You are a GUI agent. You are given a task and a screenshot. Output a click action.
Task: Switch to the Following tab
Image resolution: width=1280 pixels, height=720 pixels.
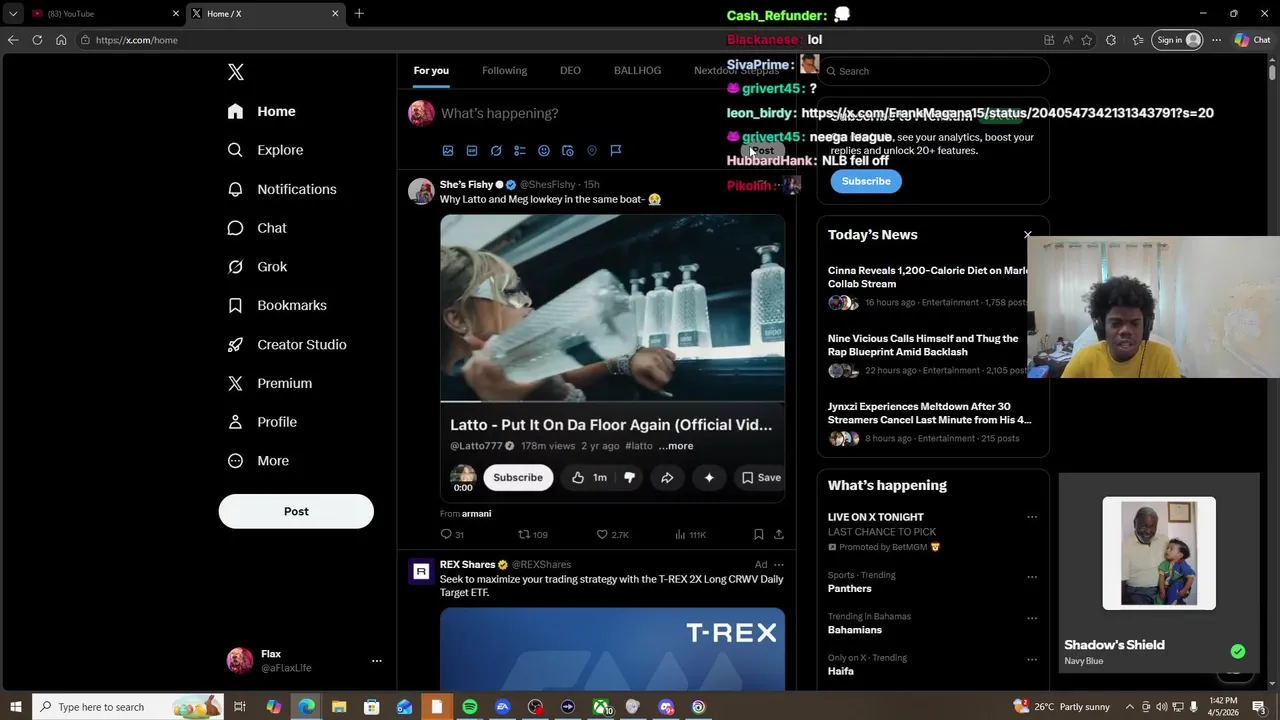click(x=504, y=71)
